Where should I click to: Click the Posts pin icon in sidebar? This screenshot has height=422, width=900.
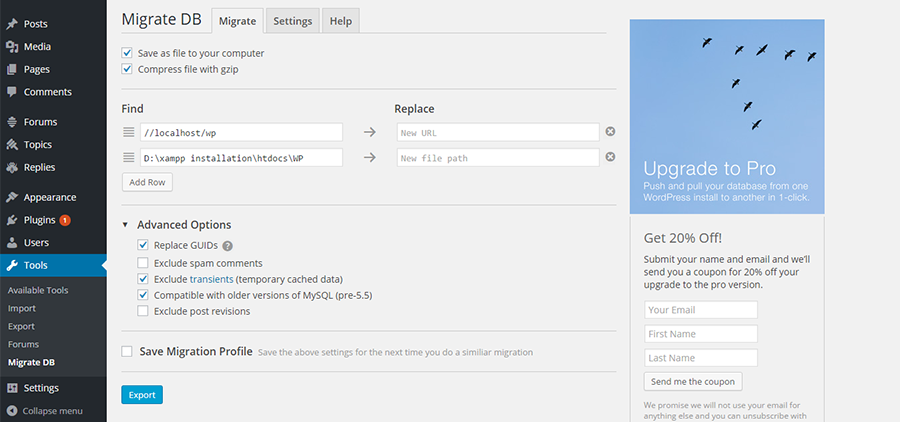pos(12,24)
